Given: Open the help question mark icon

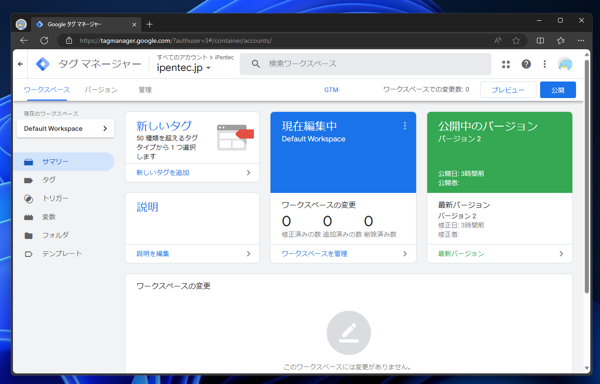Looking at the screenshot, I should [526, 64].
